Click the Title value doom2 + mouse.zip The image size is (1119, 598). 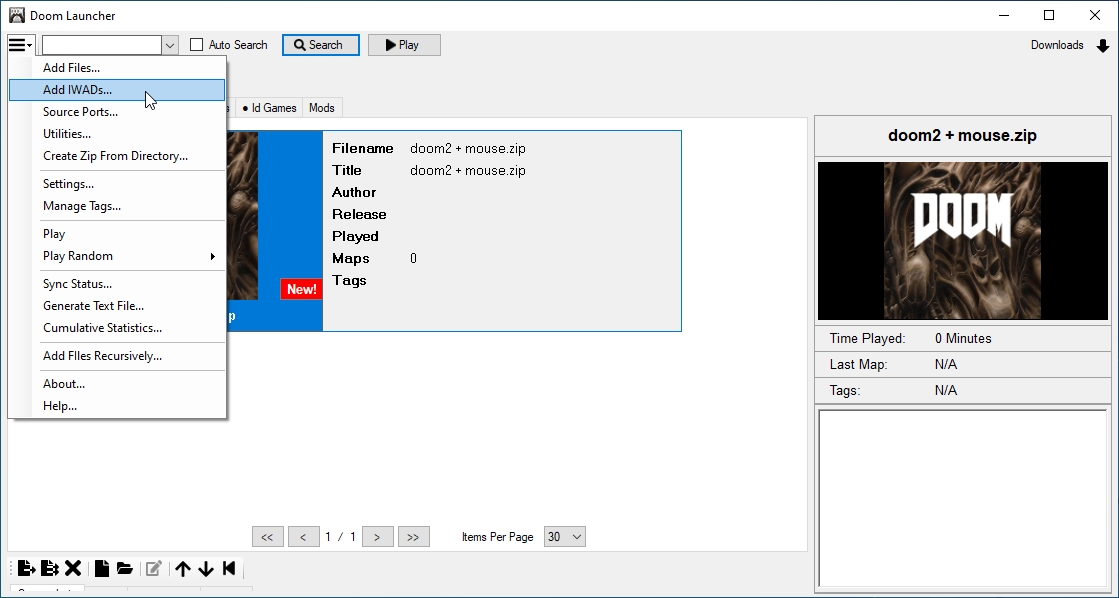(x=467, y=171)
